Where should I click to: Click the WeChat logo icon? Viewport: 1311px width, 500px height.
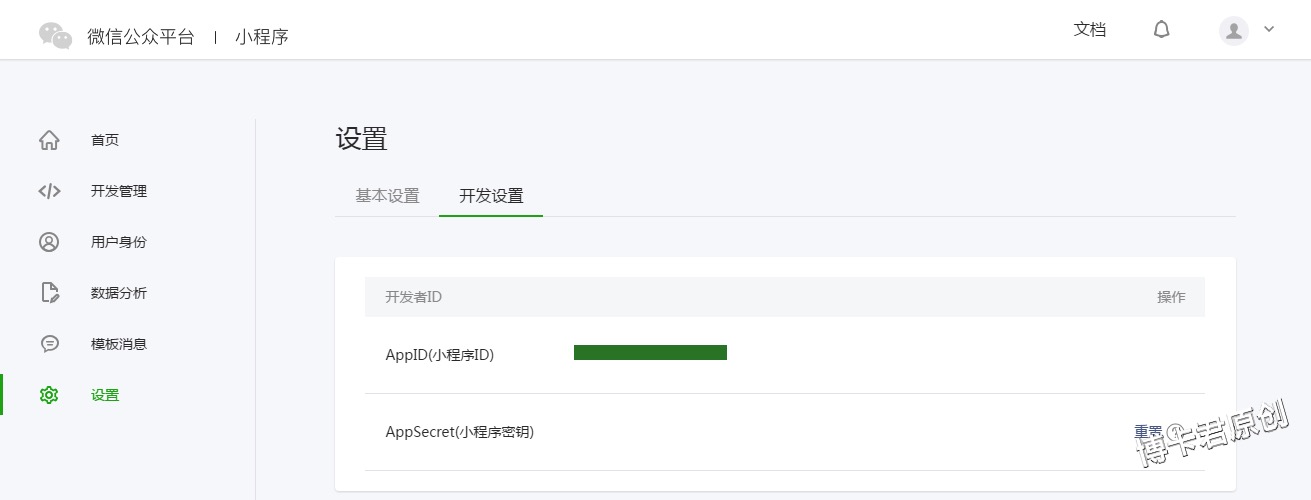coord(55,36)
